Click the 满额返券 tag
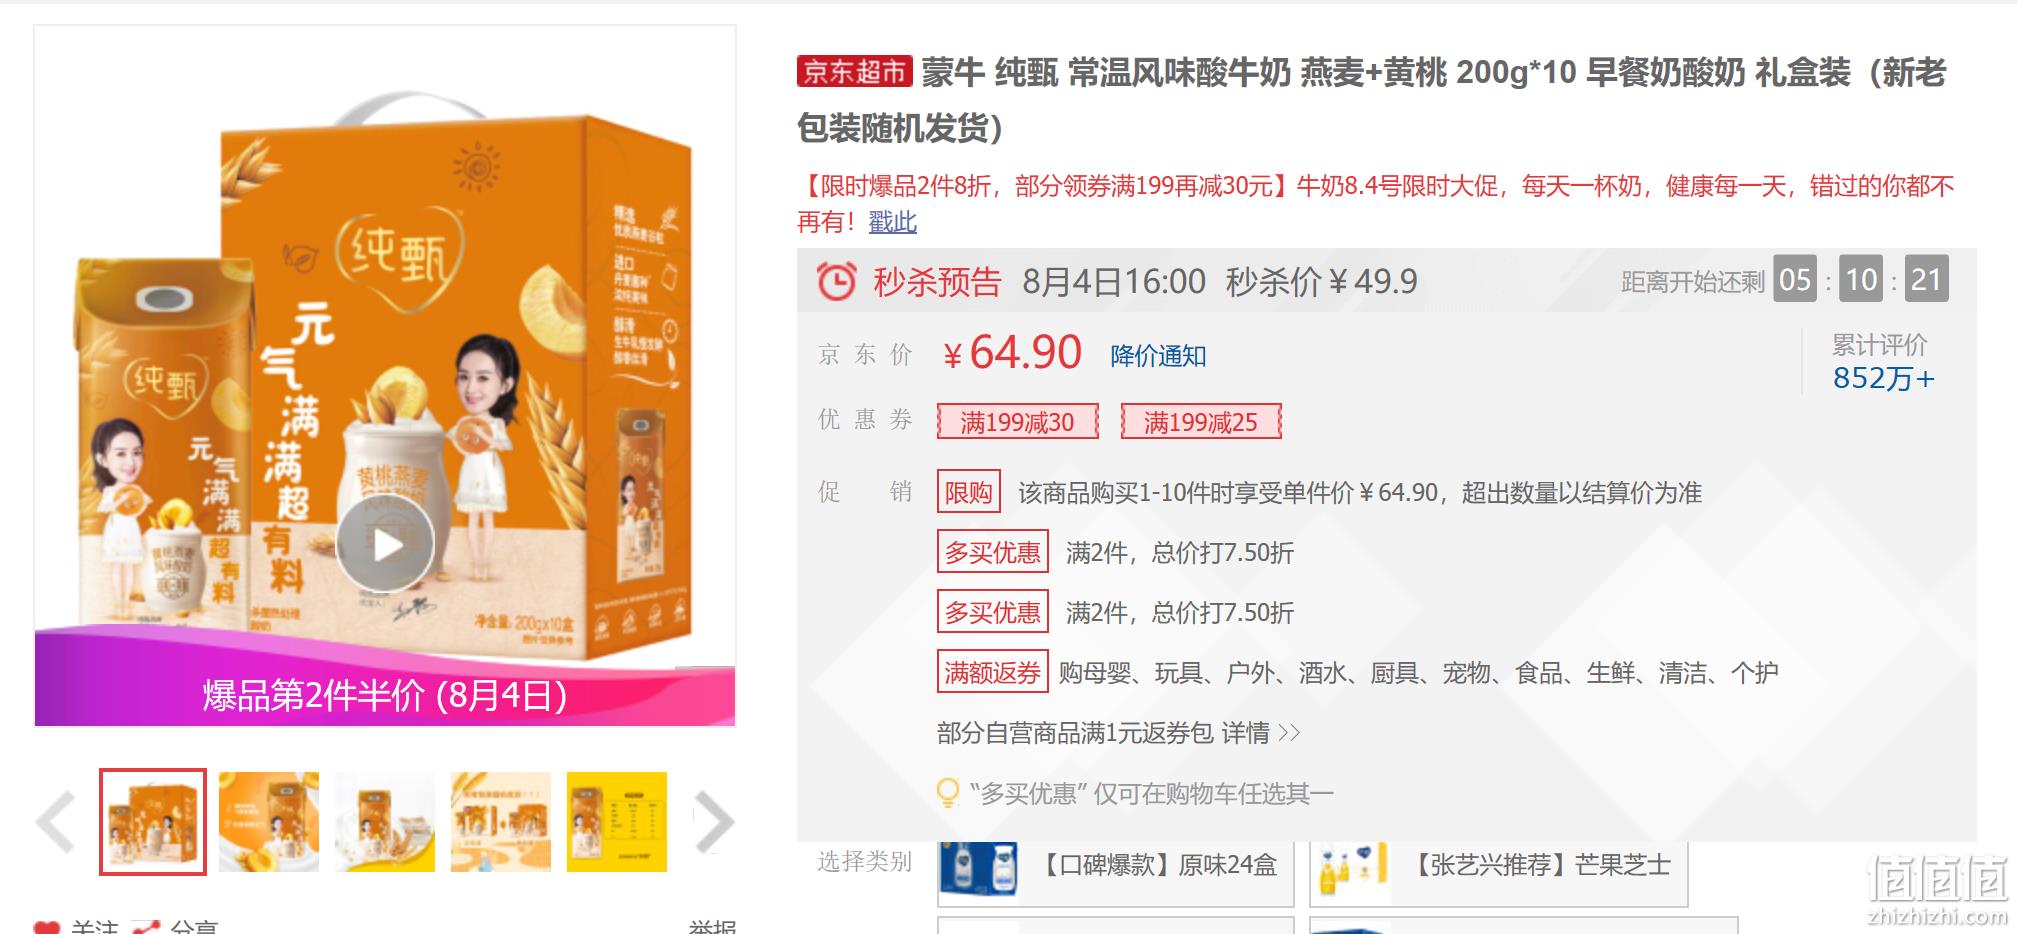 [x=992, y=672]
